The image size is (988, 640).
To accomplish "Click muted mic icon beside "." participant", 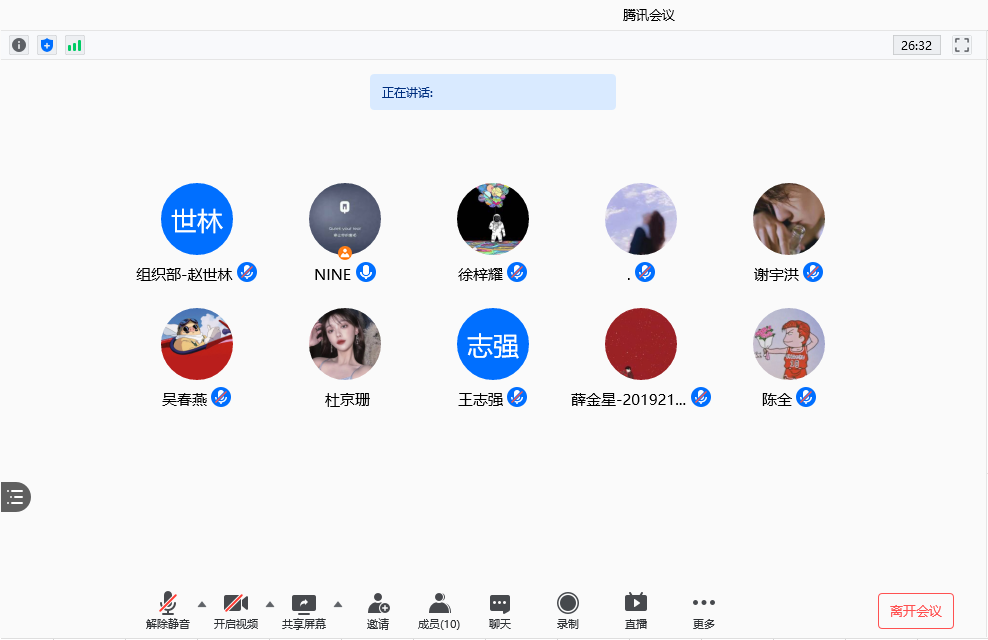I will [645, 272].
